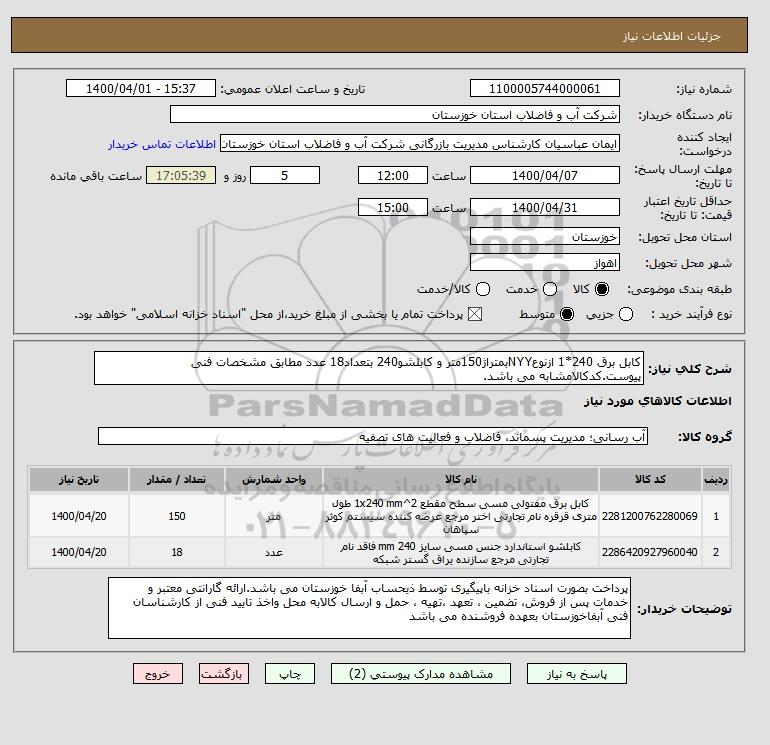Click the چاپ print button

pos(290,674)
